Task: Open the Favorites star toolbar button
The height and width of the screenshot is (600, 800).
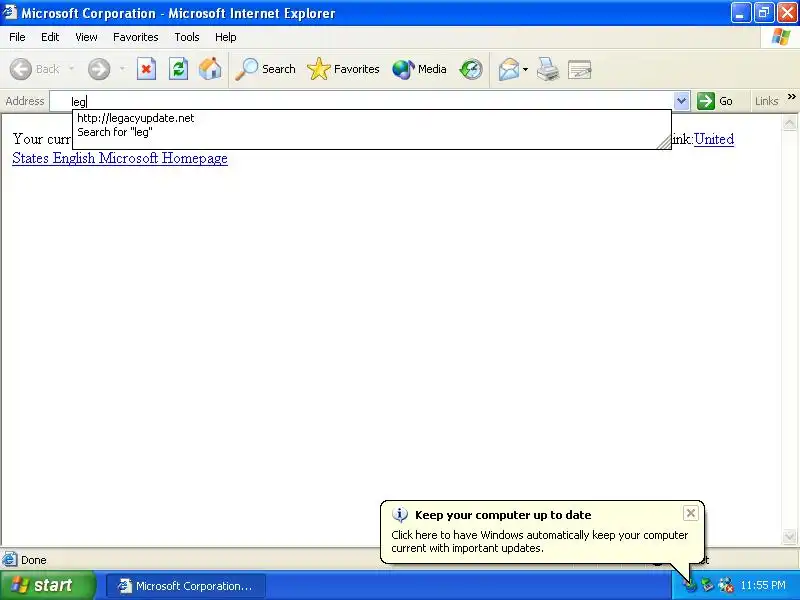Action: coord(343,69)
